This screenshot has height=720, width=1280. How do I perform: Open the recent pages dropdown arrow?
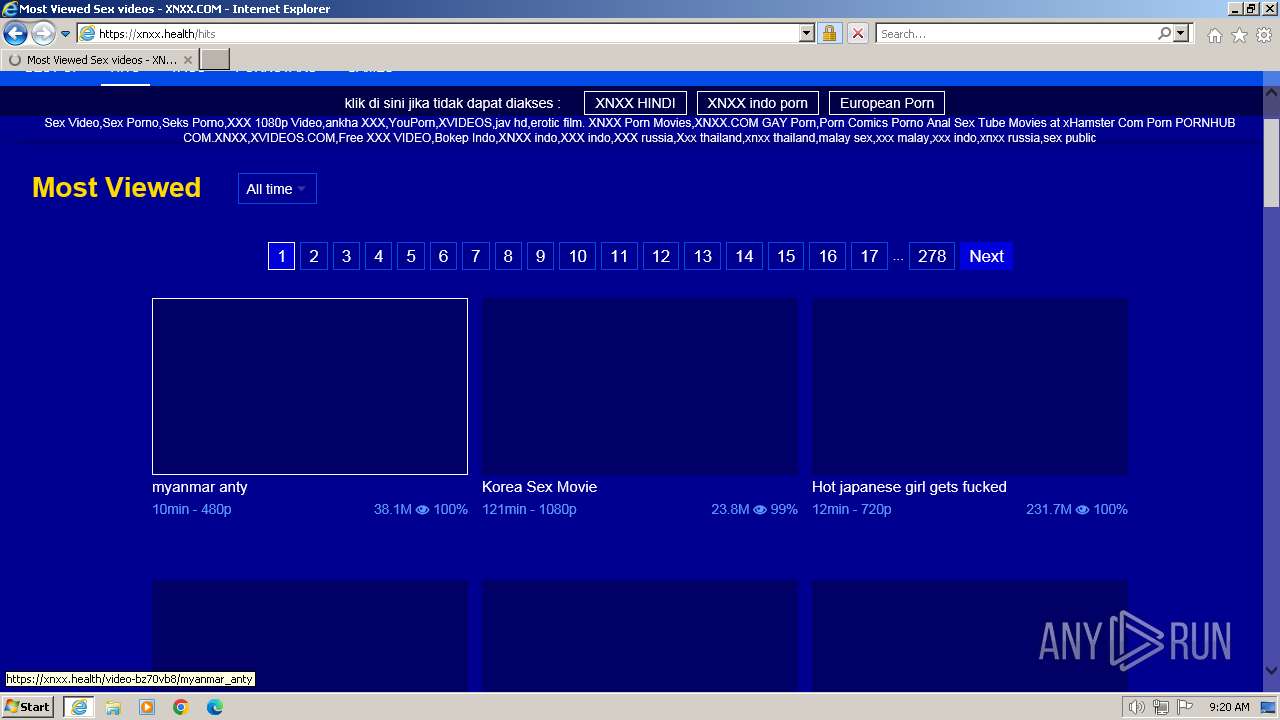[66, 34]
